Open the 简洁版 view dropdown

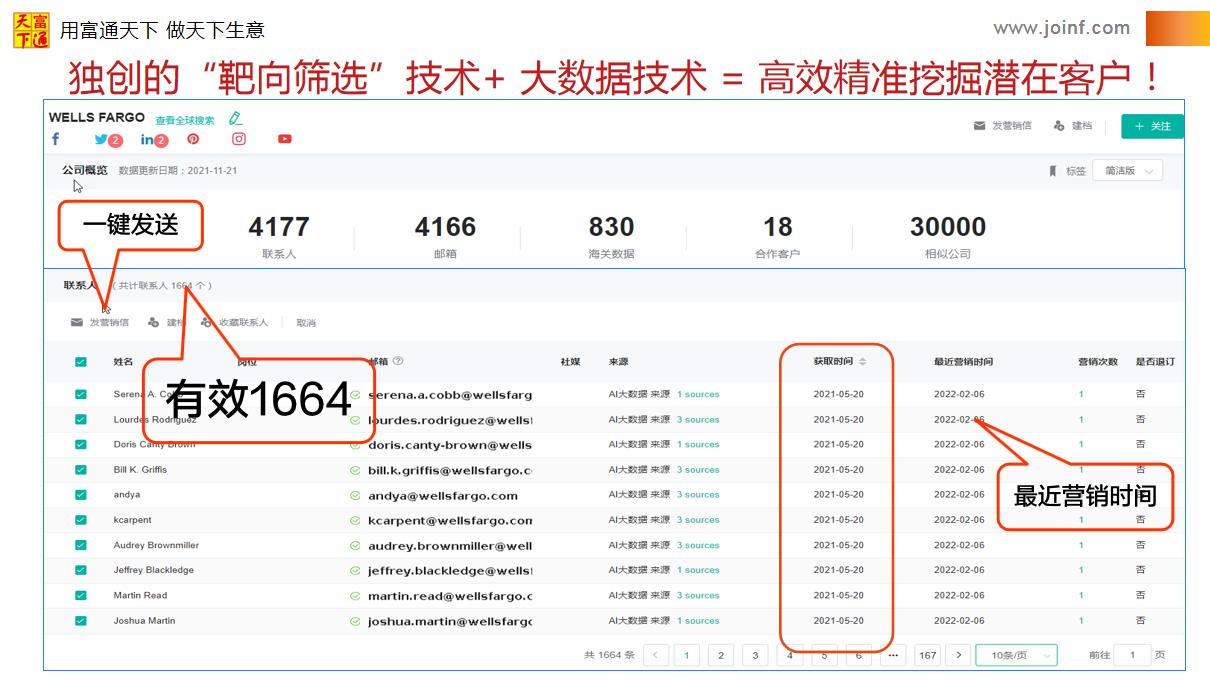(x=1127, y=171)
